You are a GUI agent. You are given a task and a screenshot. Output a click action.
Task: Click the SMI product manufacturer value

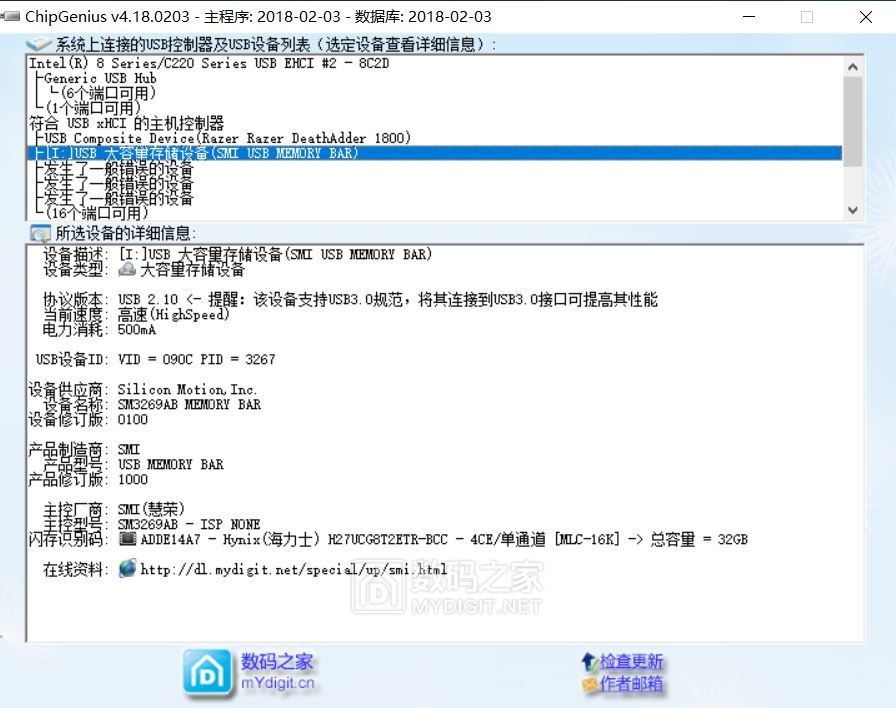pos(129,450)
